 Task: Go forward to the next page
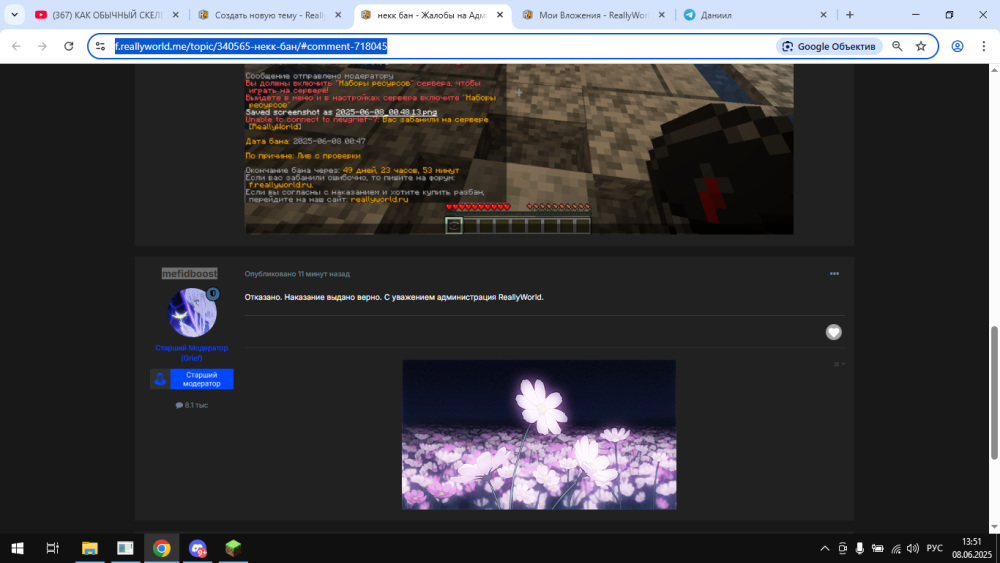click(x=42, y=46)
